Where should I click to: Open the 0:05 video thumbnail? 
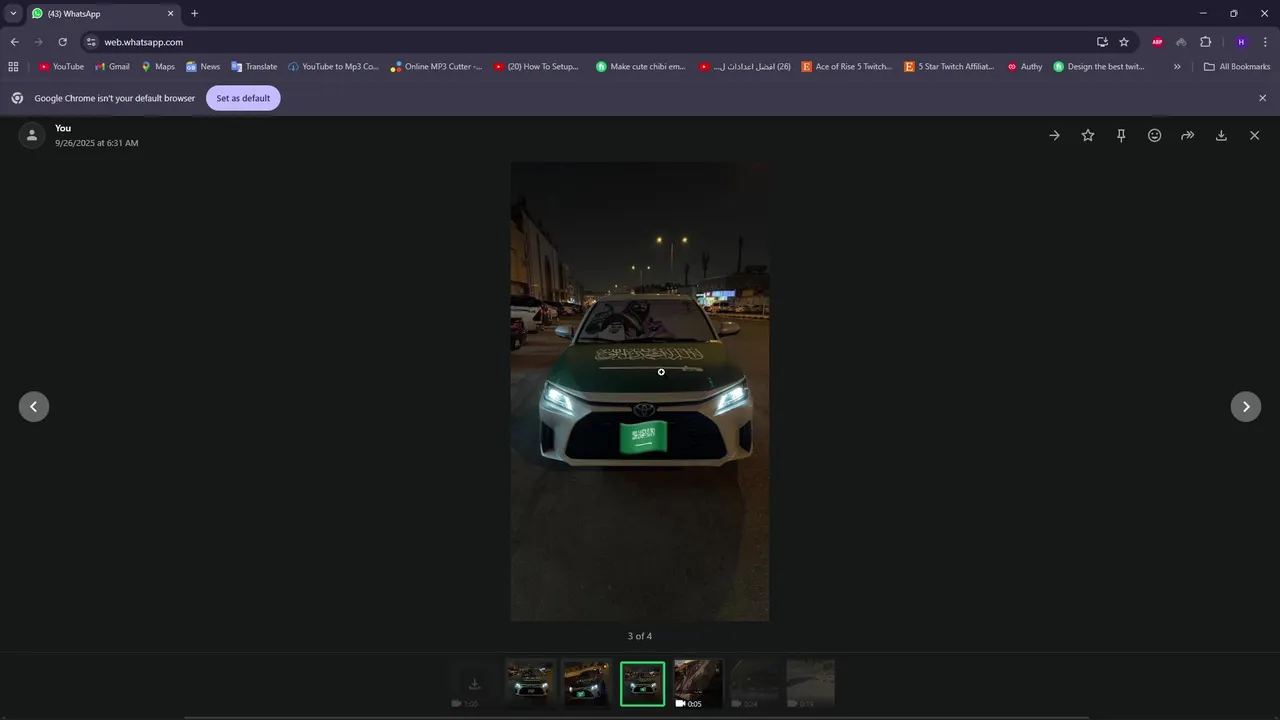[x=698, y=684]
